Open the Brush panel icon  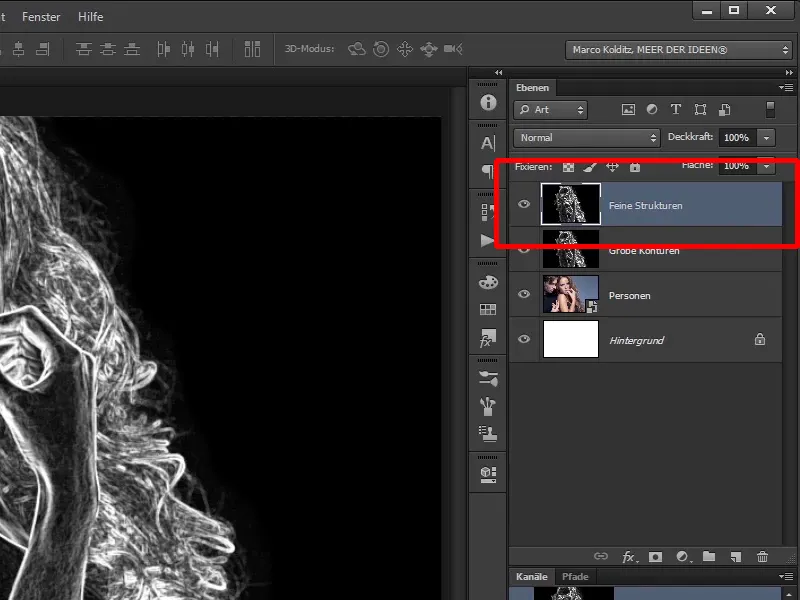pyautogui.click(x=488, y=406)
